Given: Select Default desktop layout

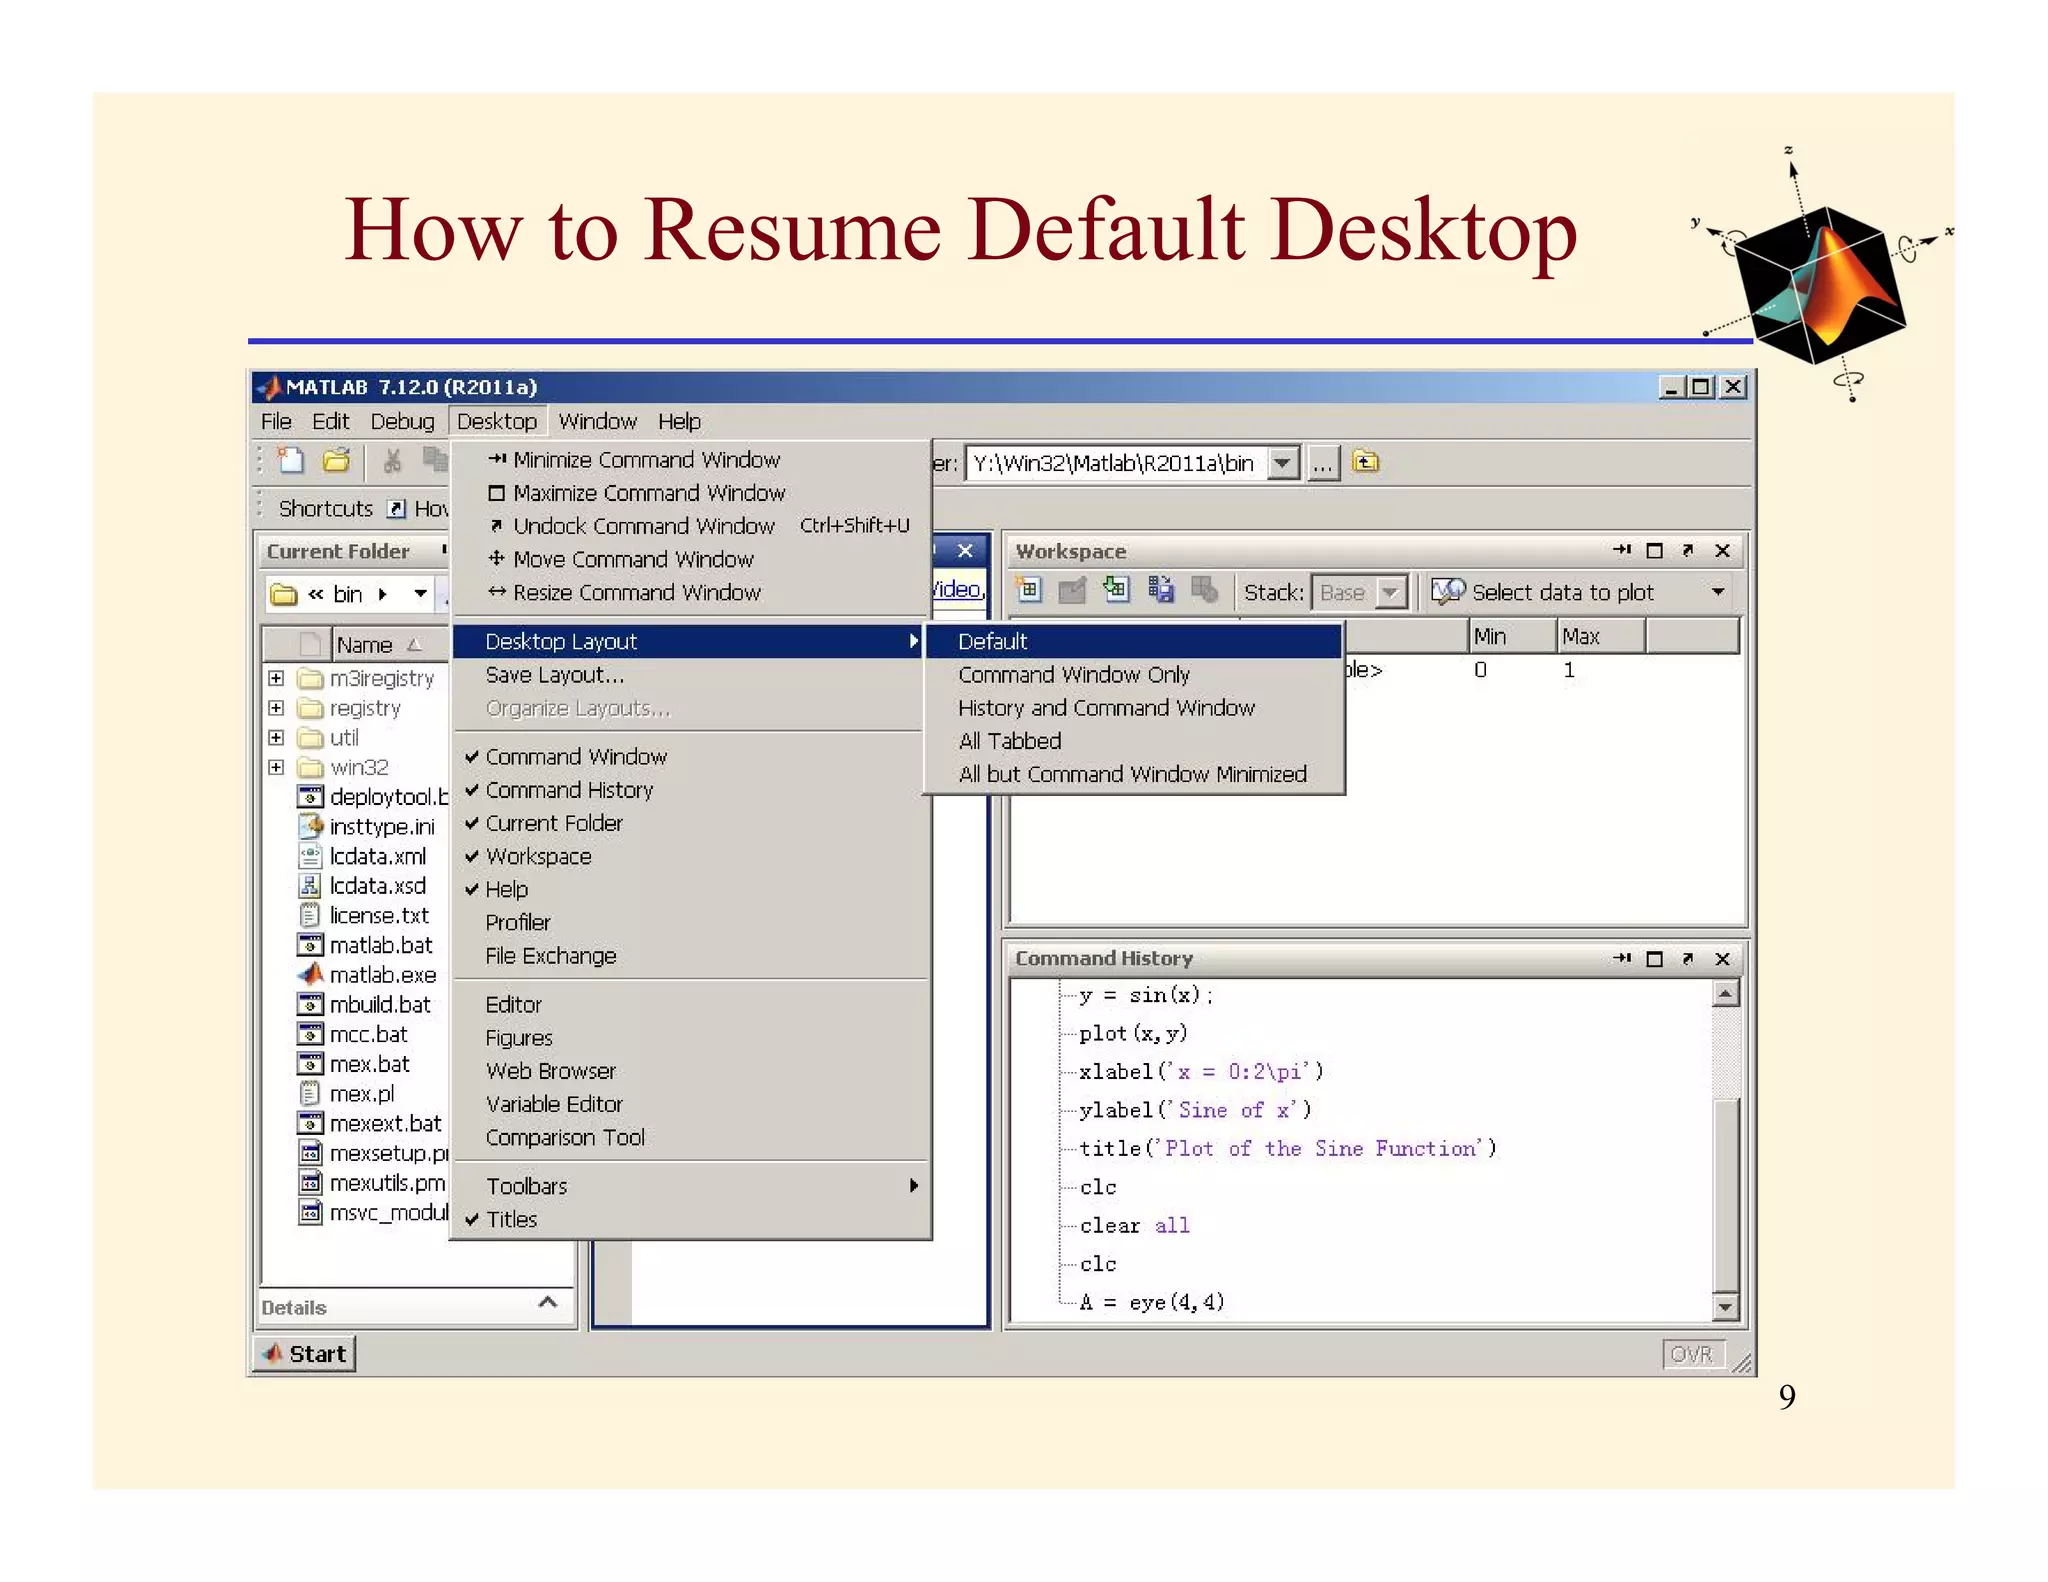Looking at the screenshot, I should coord(1134,641).
